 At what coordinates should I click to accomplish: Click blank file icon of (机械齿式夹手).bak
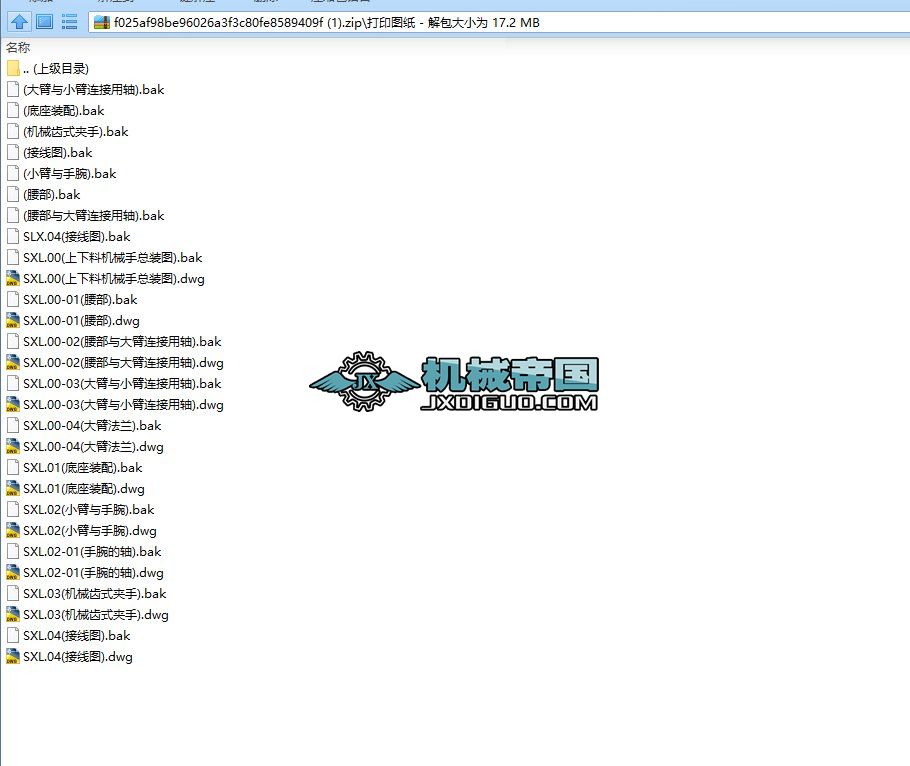click(x=13, y=132)
